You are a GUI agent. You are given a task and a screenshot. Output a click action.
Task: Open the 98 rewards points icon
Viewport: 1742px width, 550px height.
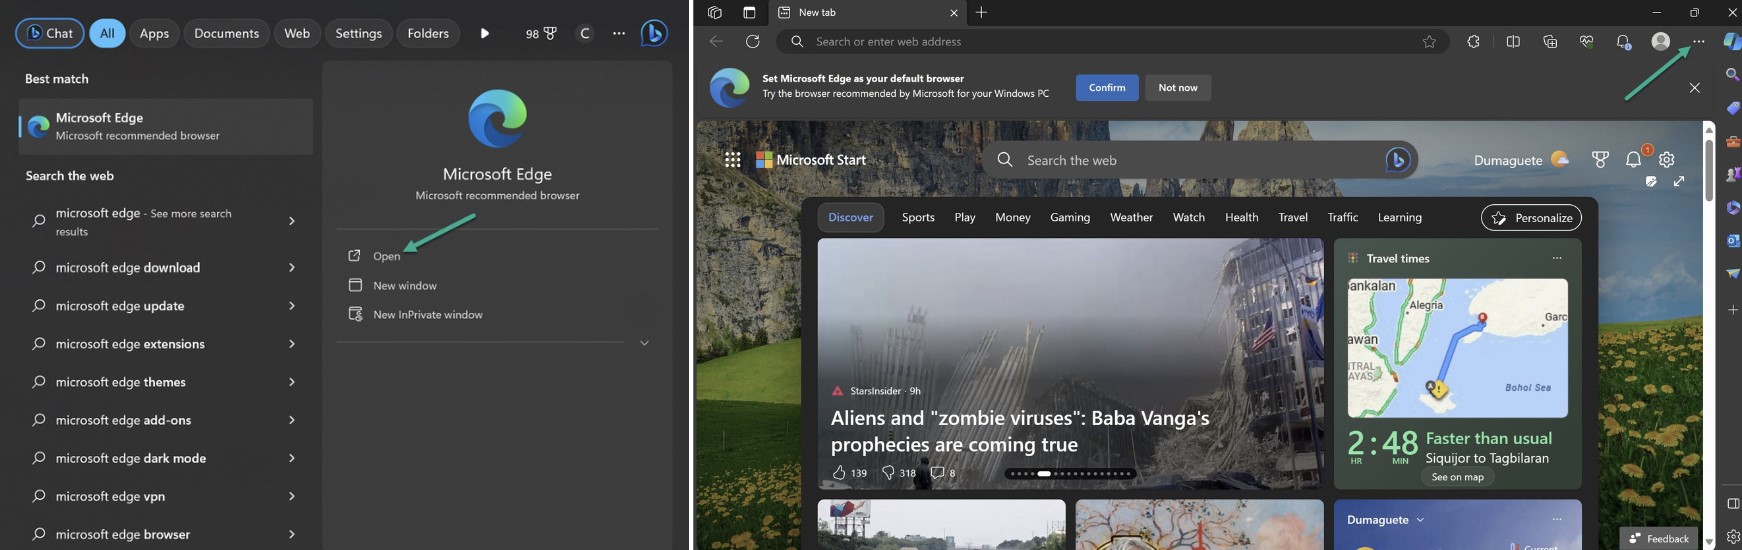coord(541,33)
